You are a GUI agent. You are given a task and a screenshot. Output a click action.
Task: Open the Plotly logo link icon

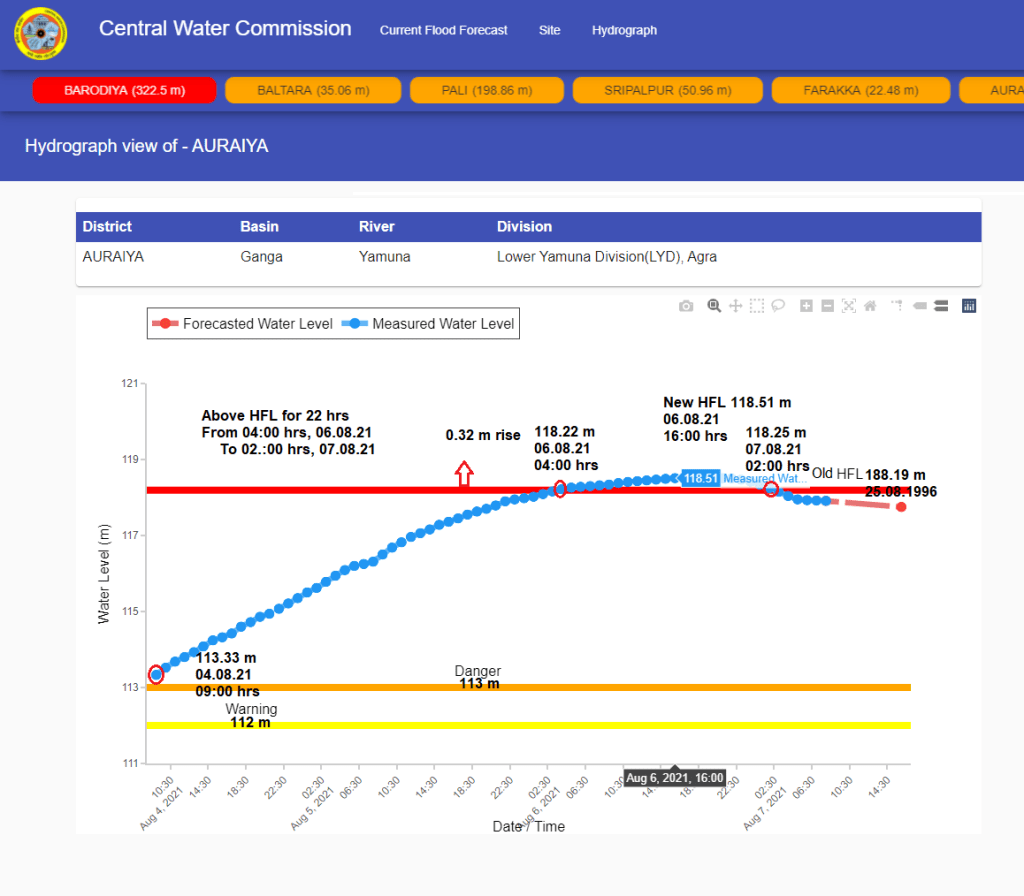coord(968,306)
